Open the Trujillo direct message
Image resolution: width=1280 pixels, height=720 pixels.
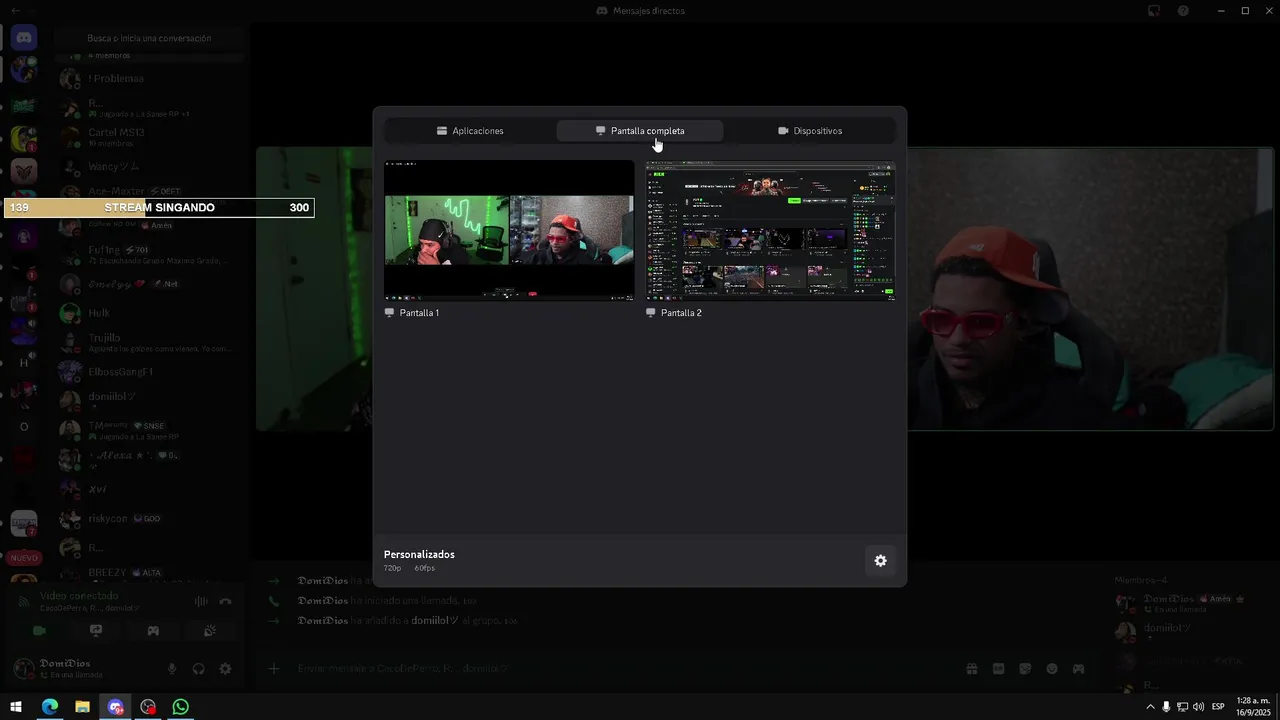tap(150, 343)
